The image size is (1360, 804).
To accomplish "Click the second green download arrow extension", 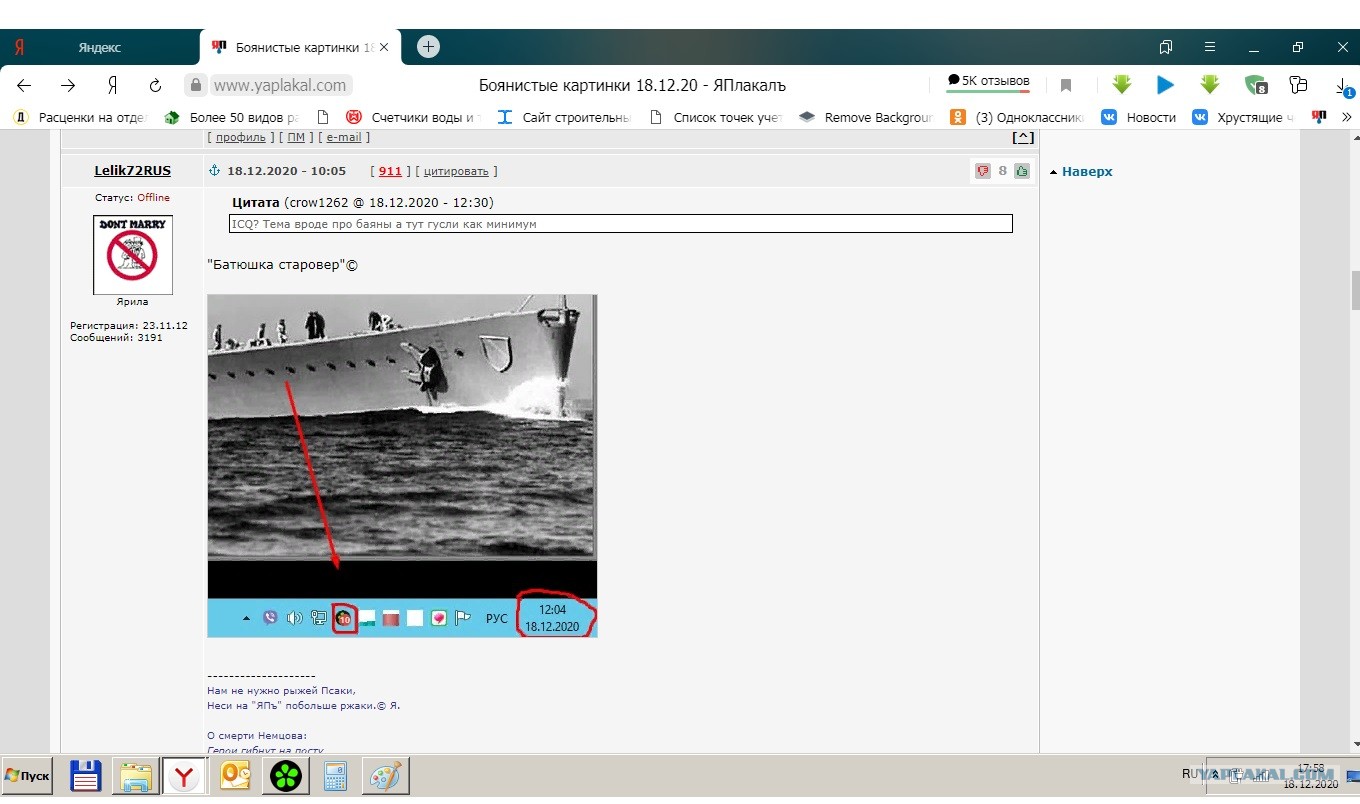I will point(1210,85).
